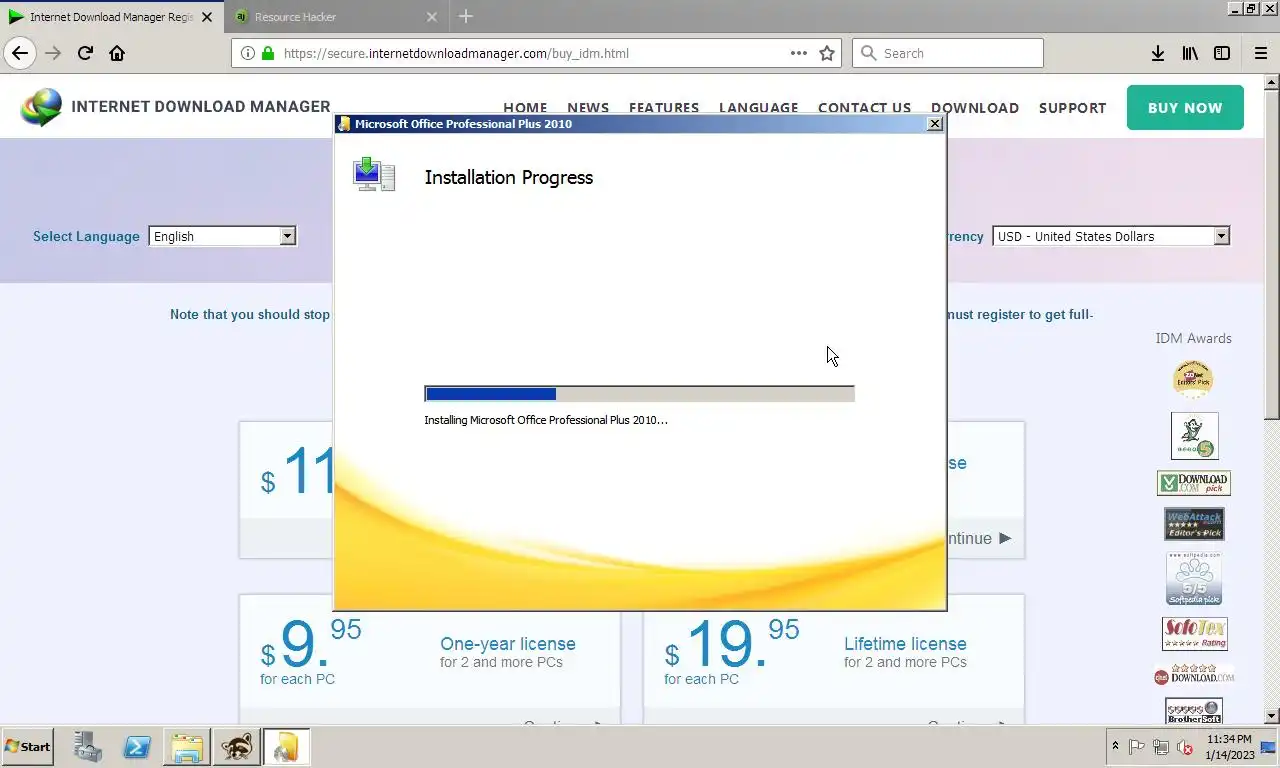Go to the Firefox home page icon
The height and width of the screenshot is (768, 1280).
117,53
